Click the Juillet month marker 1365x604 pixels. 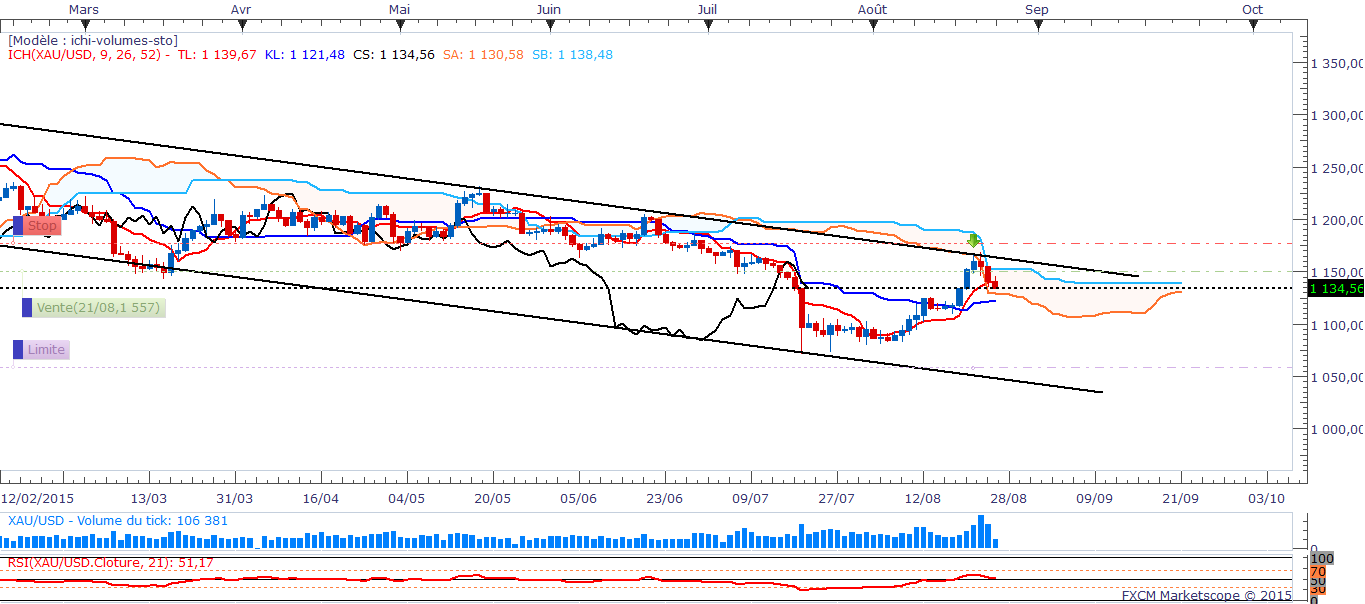point(707,9)
